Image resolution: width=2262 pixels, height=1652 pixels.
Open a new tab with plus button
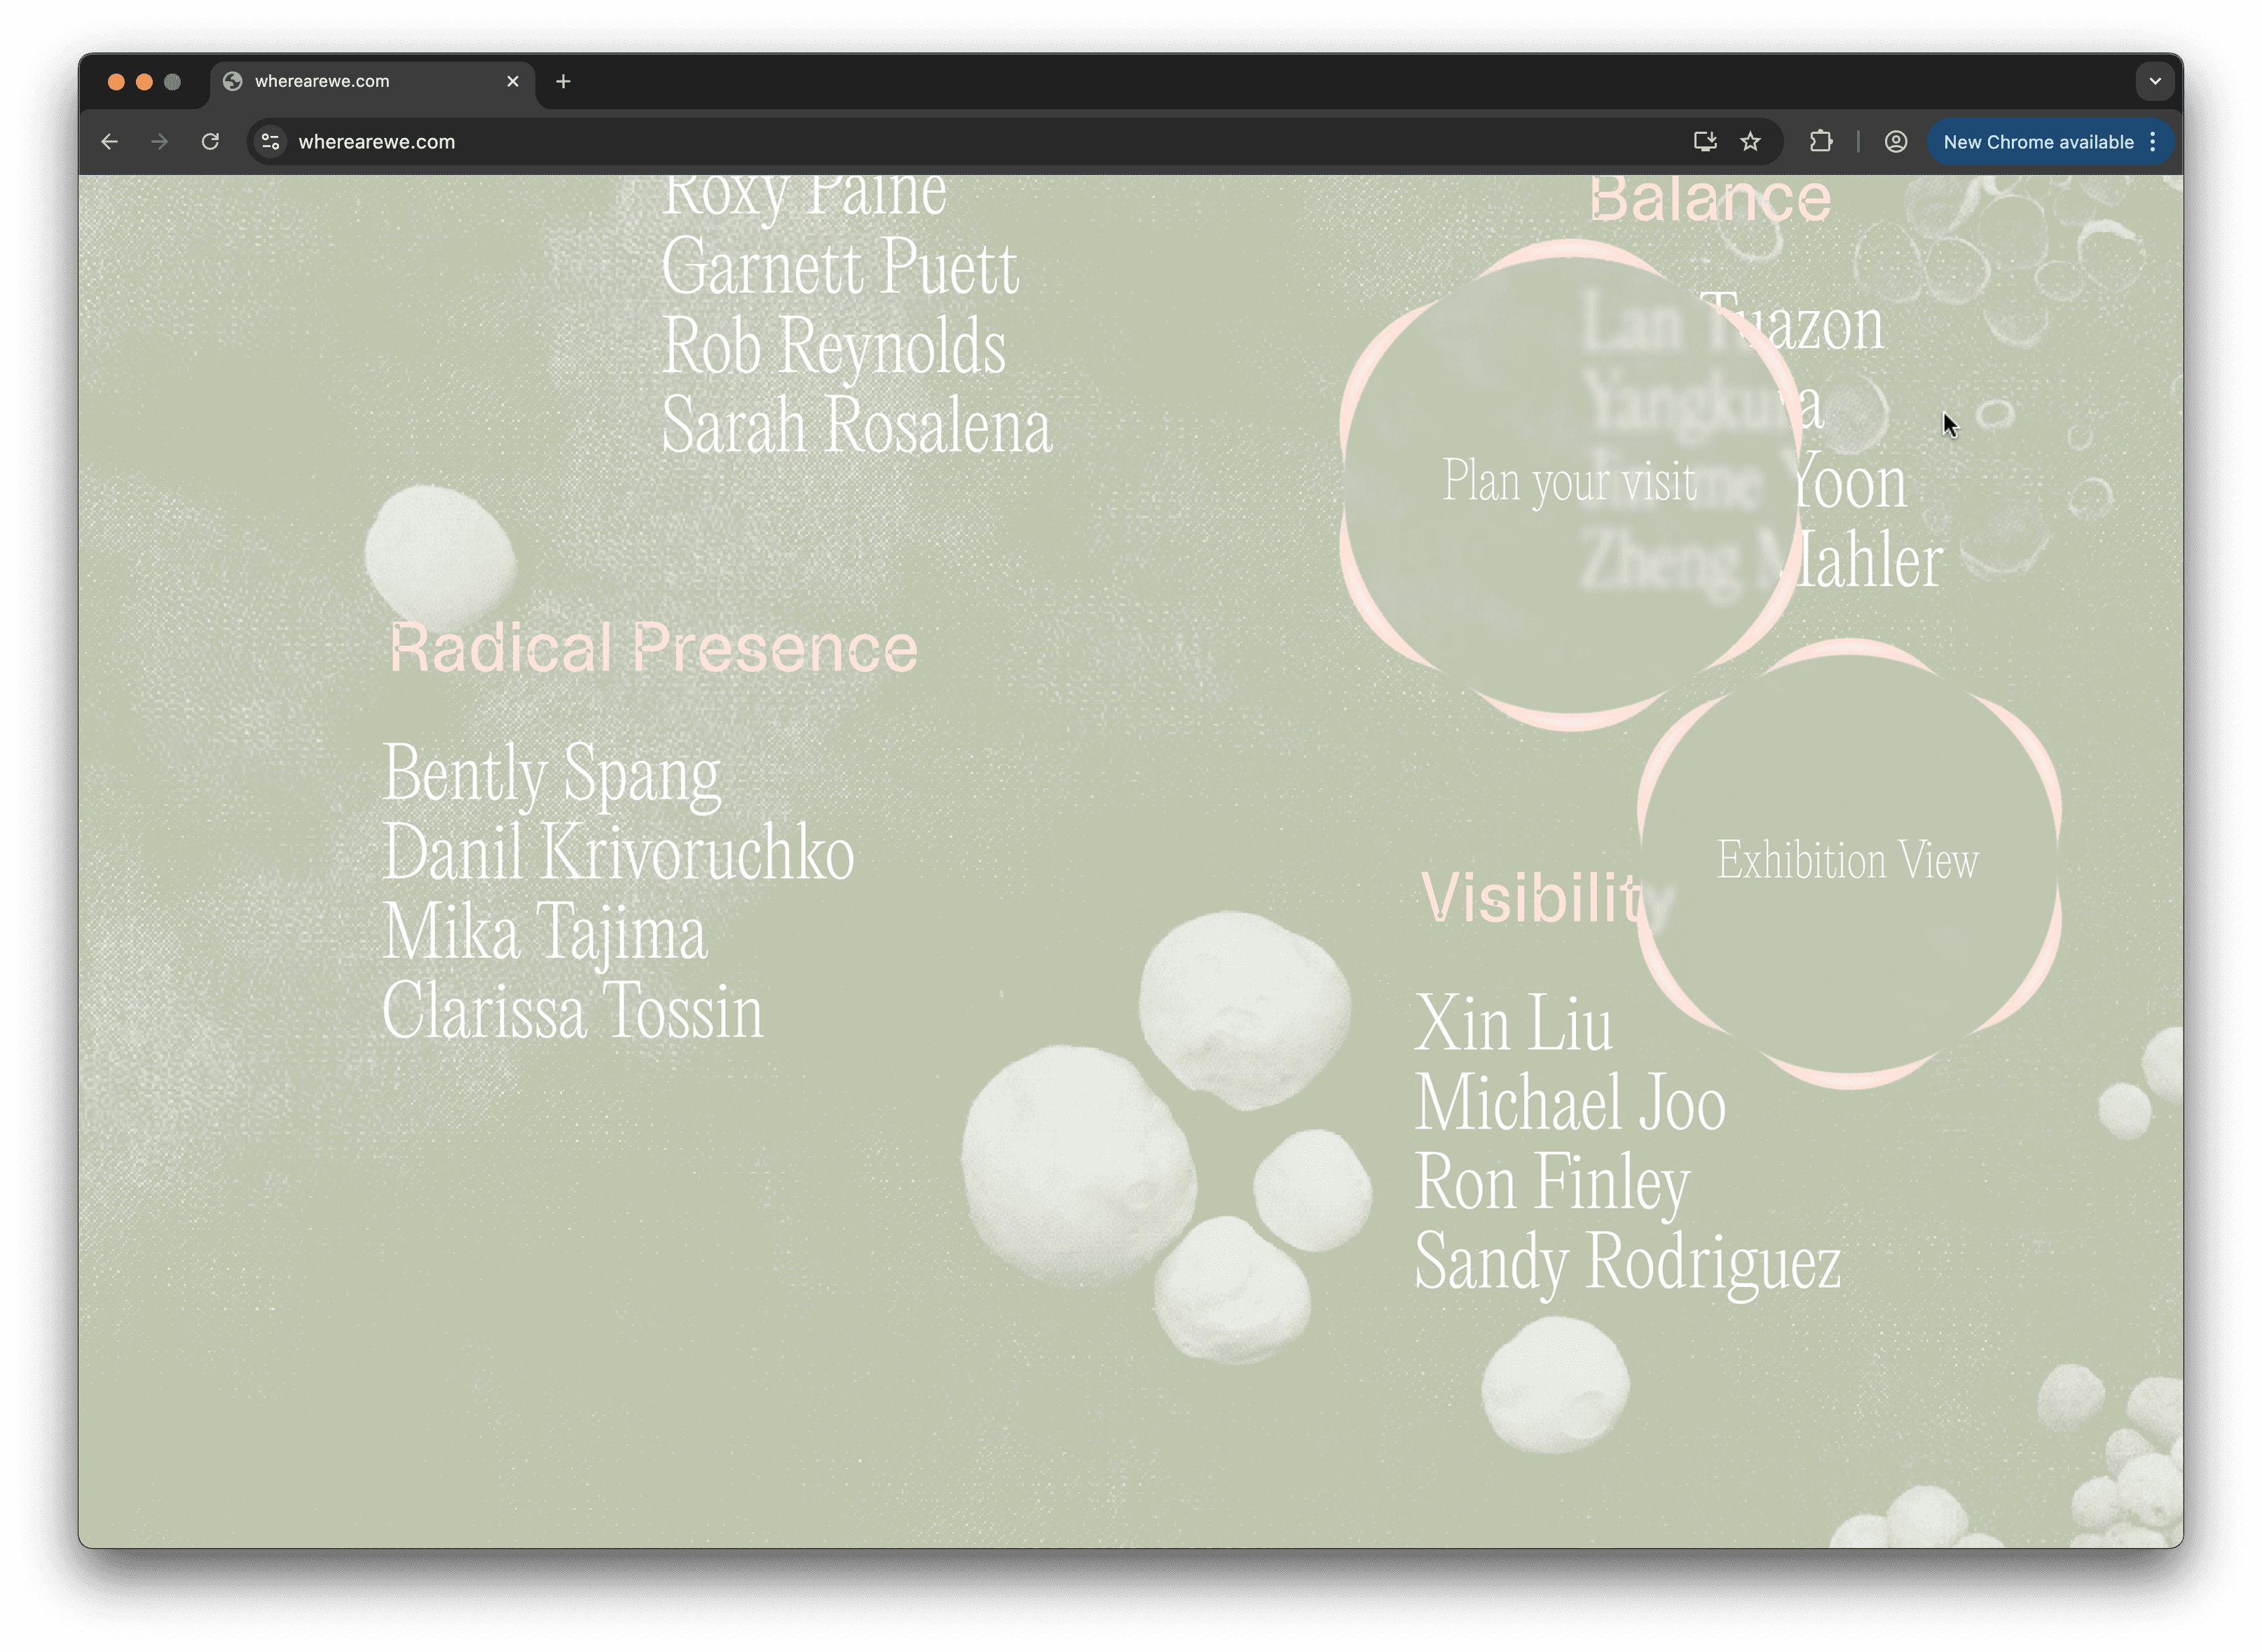[x=563, y=81]
